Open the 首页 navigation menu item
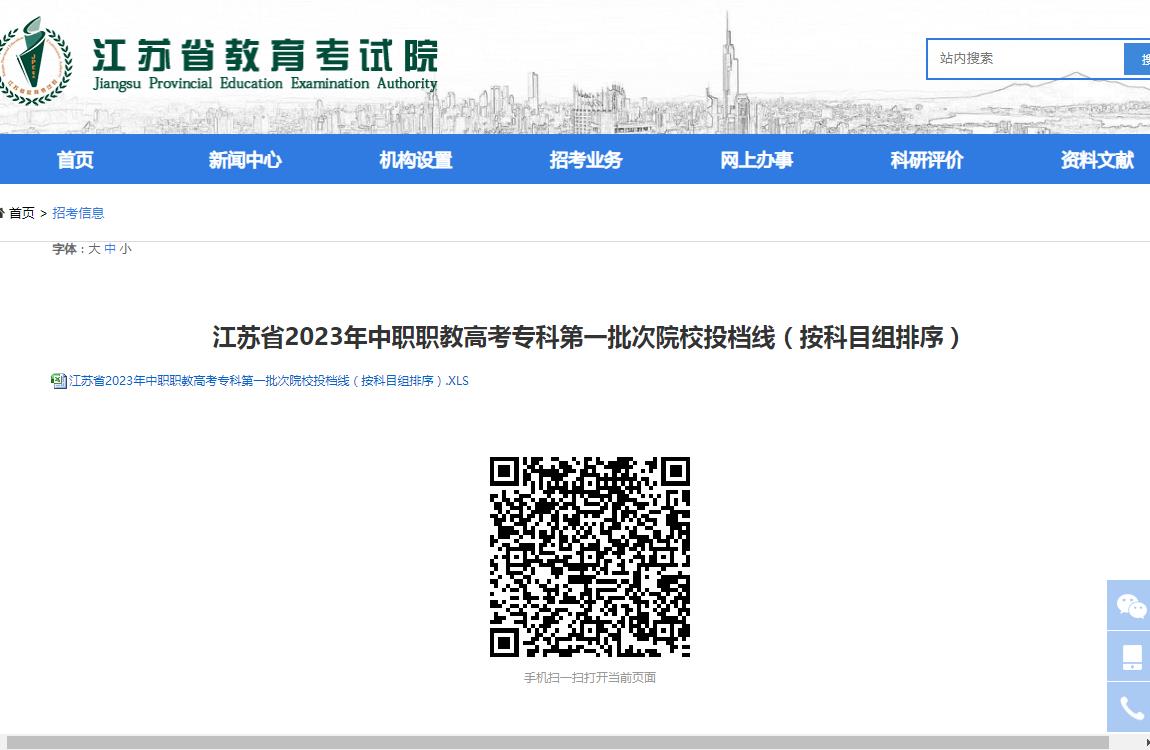Screen dimensions: 1150x750 tap(75, 160)
